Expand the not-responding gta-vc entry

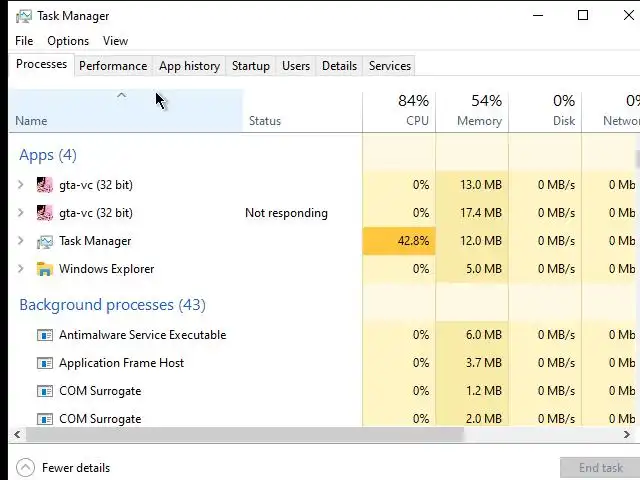pyautogui.click(x=21, y=213)
